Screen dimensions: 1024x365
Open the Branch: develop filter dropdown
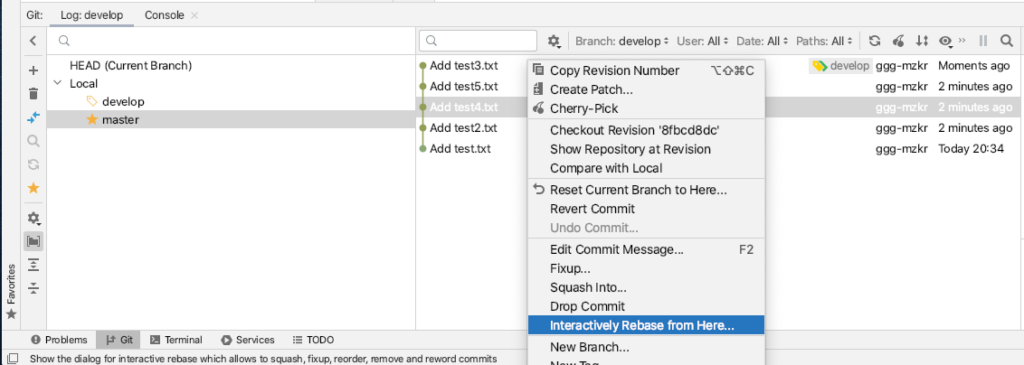point(622,41)
